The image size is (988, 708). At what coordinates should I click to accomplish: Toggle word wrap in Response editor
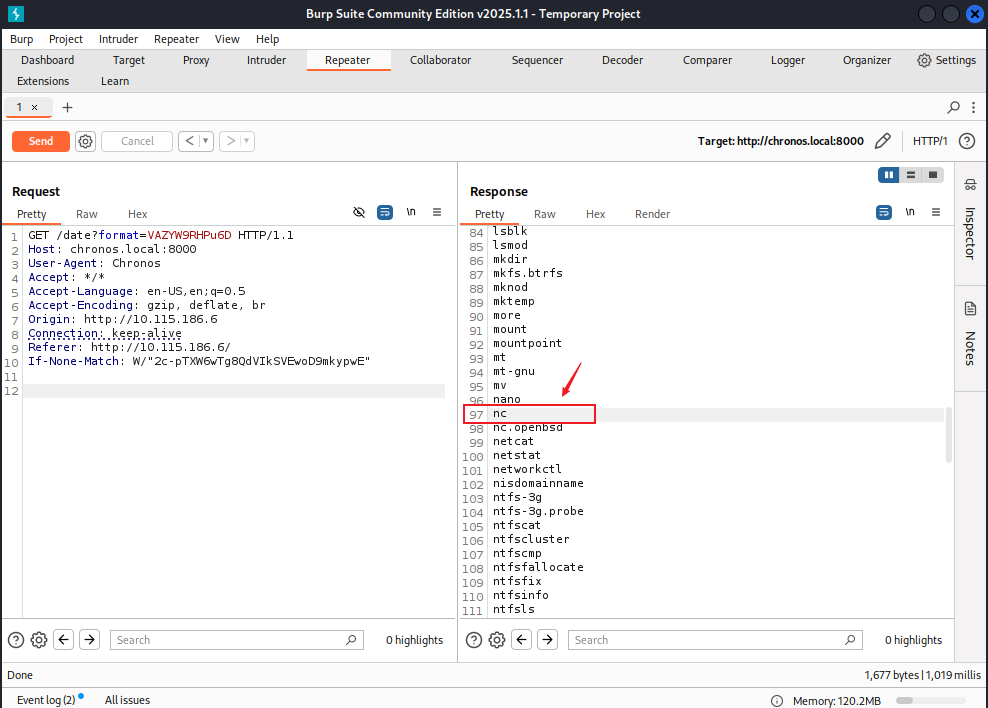click(x=884, y=212)
